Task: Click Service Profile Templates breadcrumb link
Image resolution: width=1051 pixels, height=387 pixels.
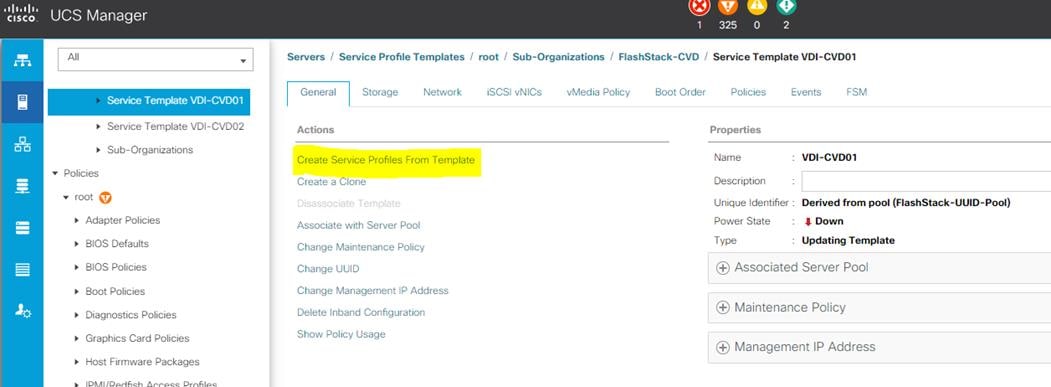Action: (401, 57)
